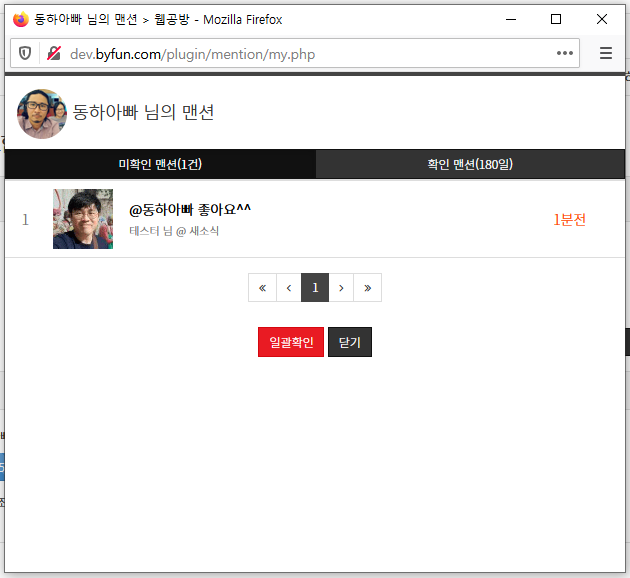Image resolution: width=630 pixels, height=578 pixels.
Task: Go to the last page of mentions
Action: tap(368, 288)
